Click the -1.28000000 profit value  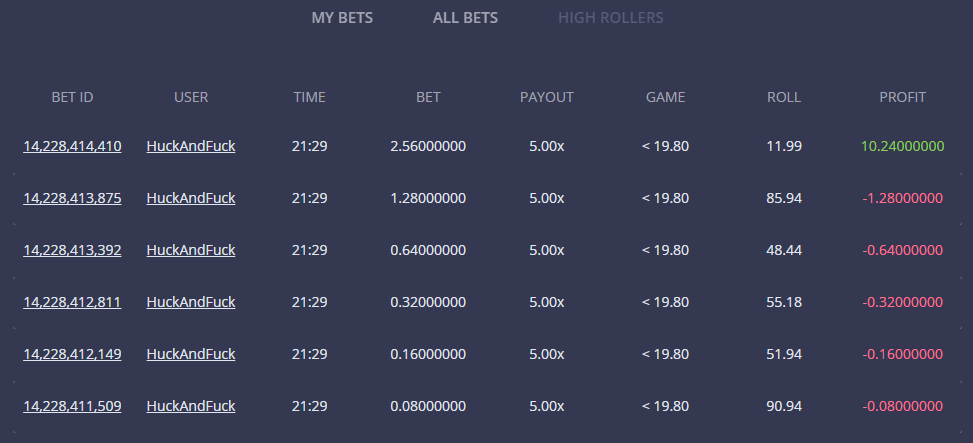point(902,199)
